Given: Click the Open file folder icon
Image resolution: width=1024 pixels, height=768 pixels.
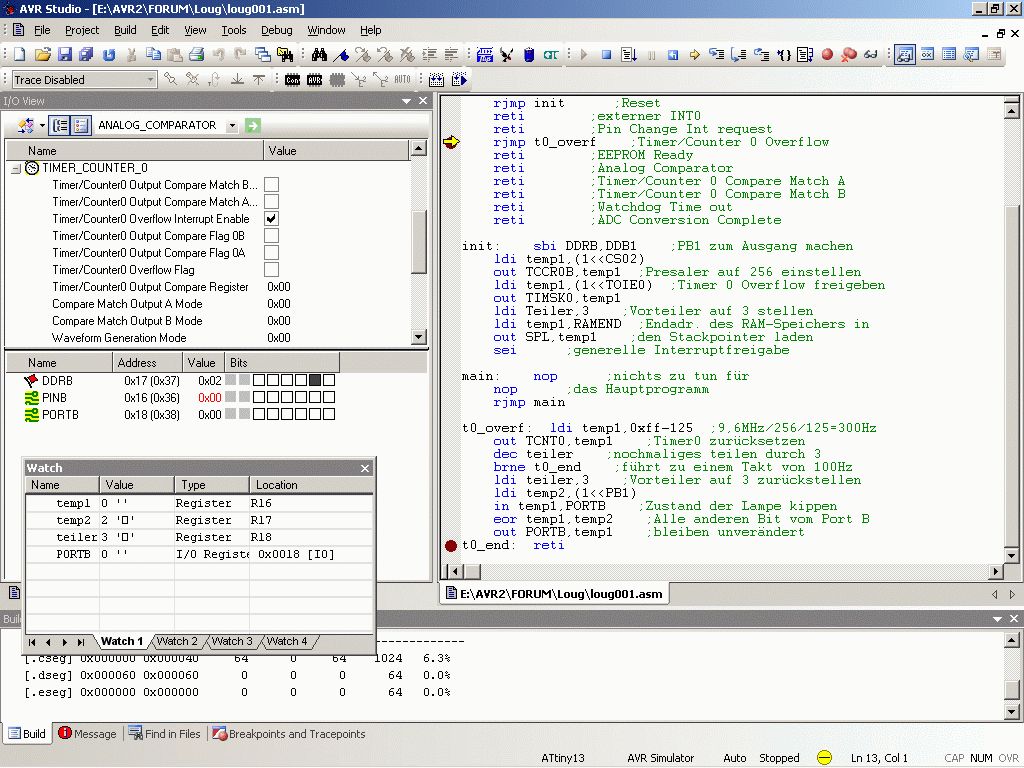Looking at the screenshot, I should 42,55.
